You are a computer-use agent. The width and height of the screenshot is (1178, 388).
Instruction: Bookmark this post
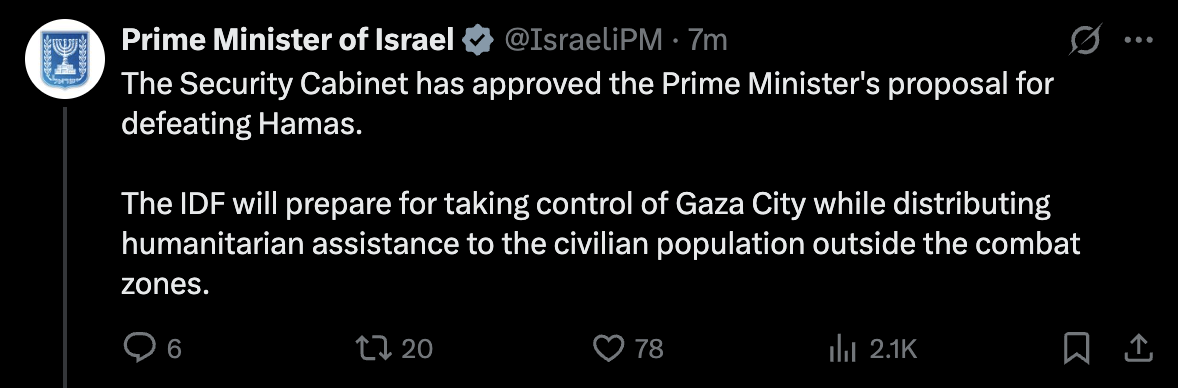point(1077,347)
